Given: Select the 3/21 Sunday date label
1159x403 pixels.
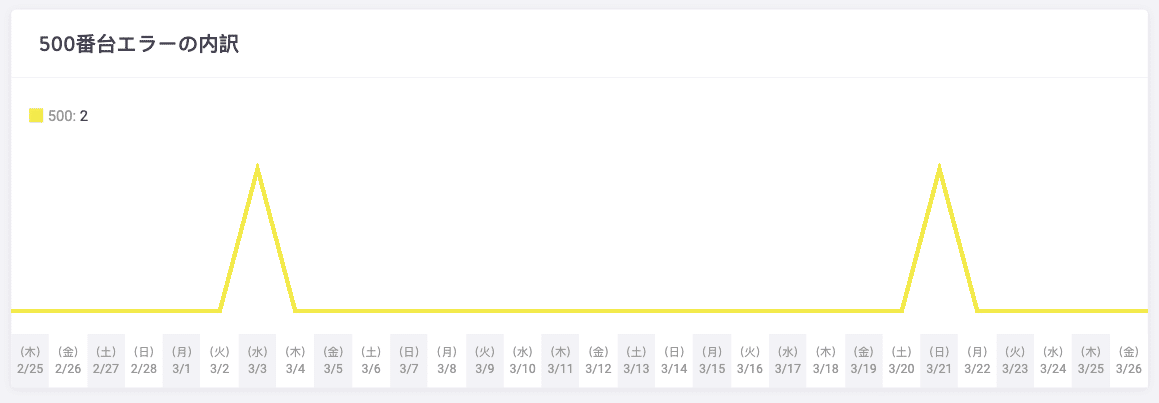Looking at the screenshot, I should [939, 360].
